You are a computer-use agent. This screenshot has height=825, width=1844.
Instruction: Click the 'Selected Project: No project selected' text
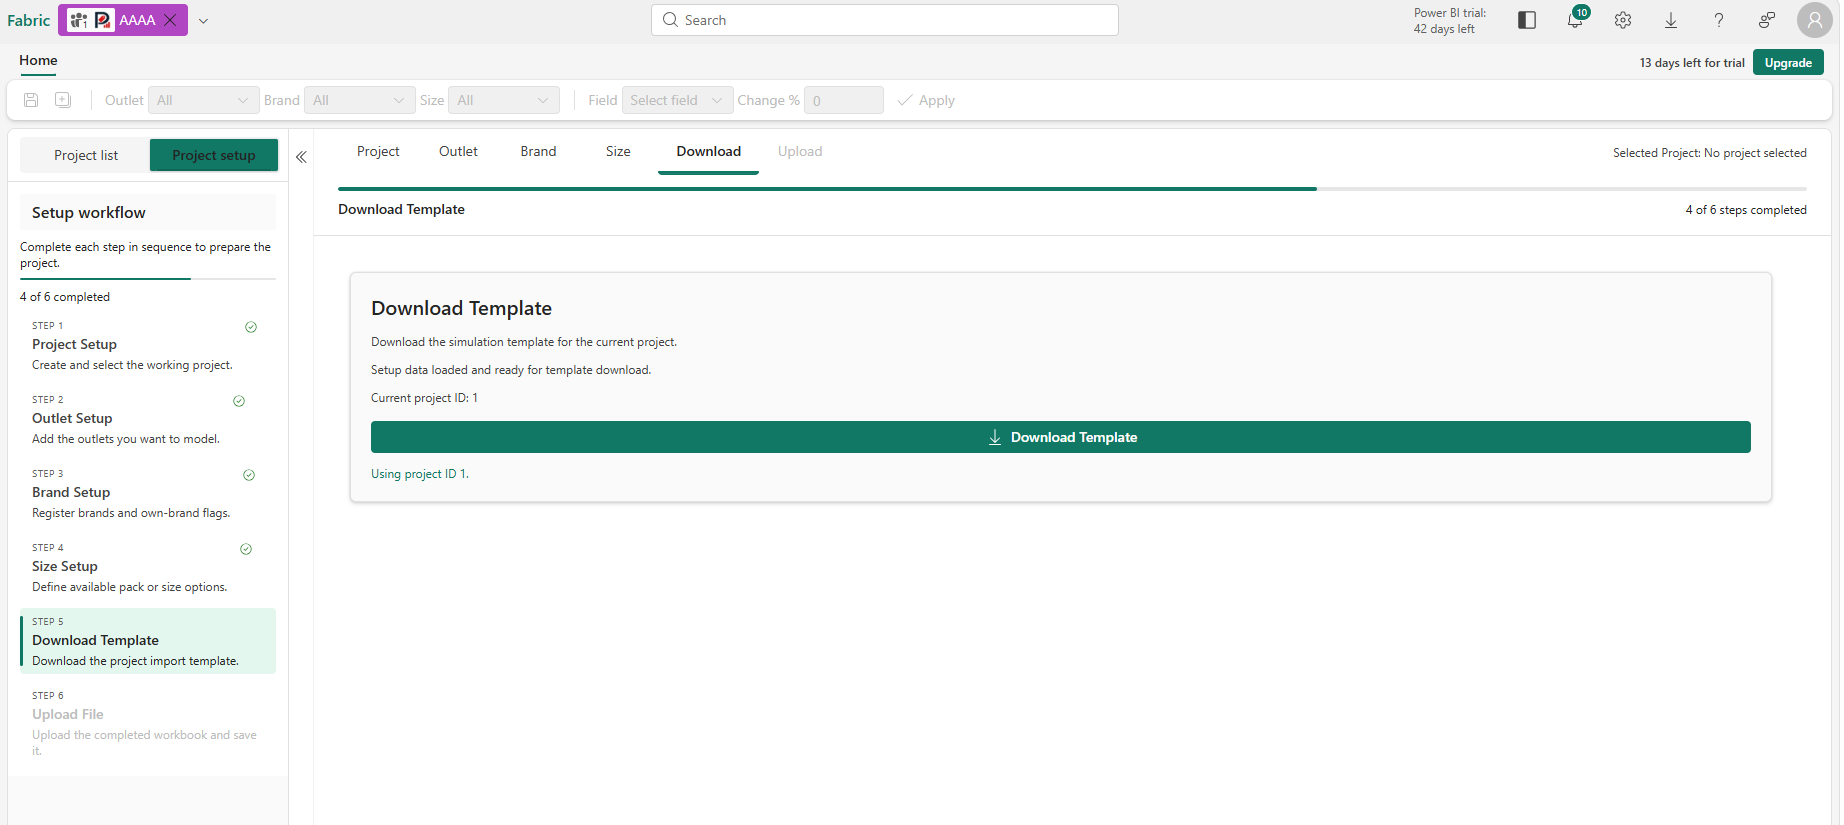1710,153
